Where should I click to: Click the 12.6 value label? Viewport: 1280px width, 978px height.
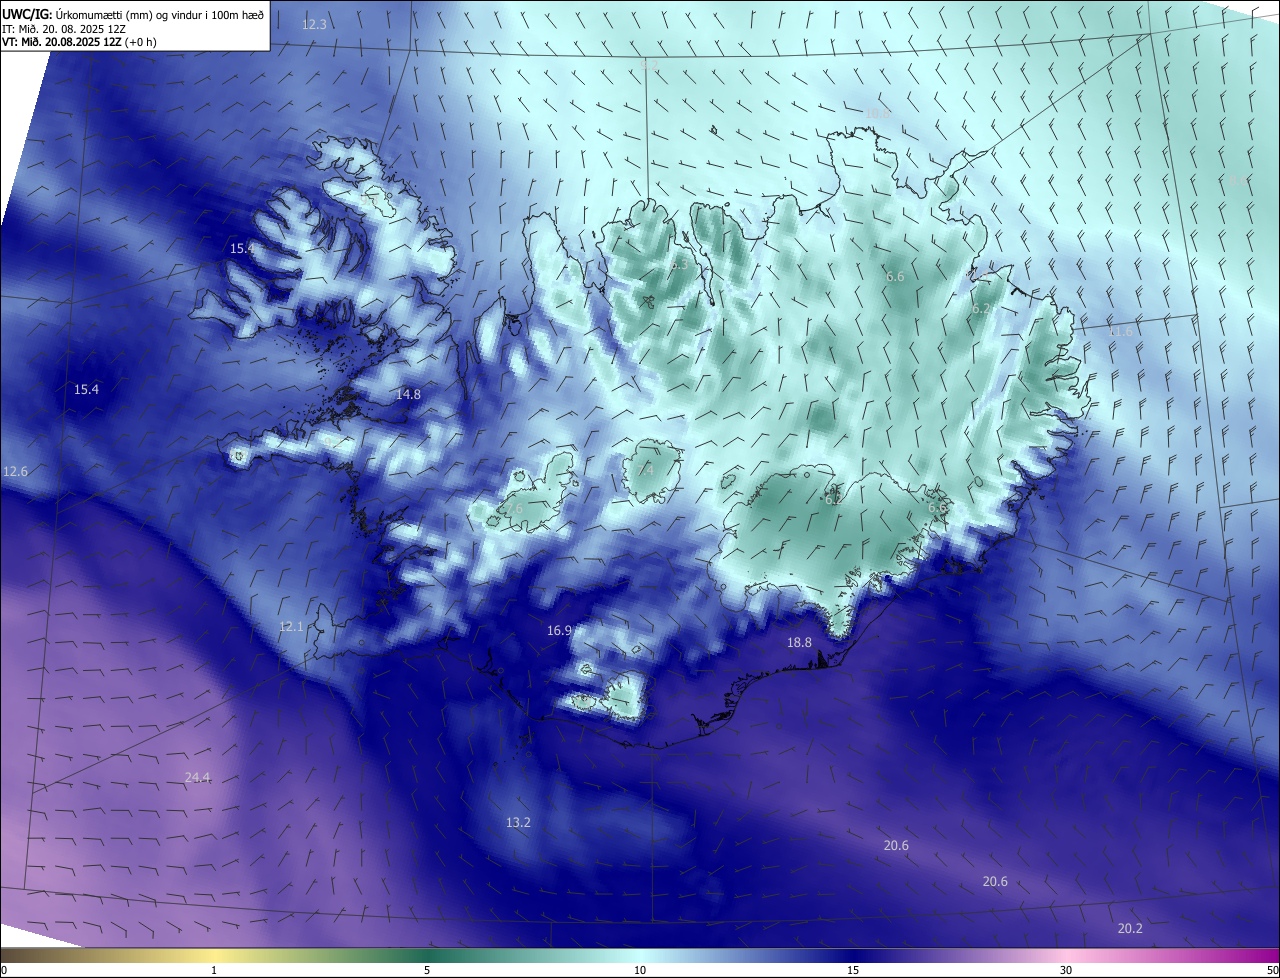15,471
